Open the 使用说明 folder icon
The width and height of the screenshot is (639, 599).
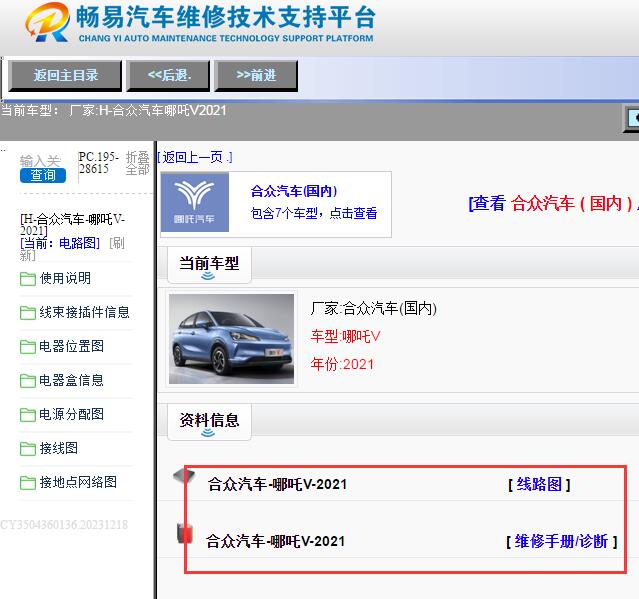(x=28, y=279)
